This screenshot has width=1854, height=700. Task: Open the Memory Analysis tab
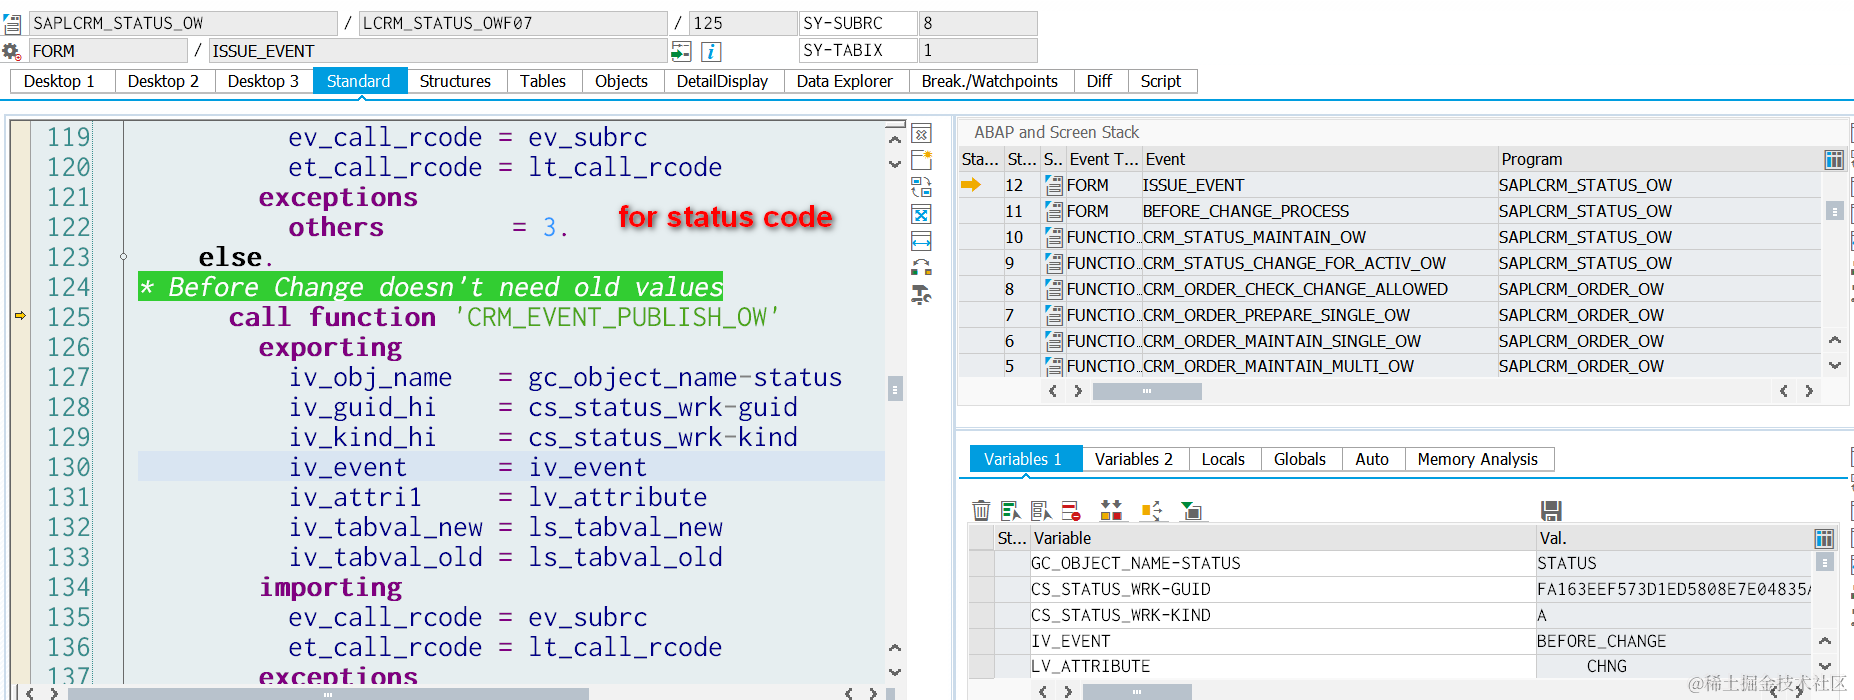(x=1478, y=459)
